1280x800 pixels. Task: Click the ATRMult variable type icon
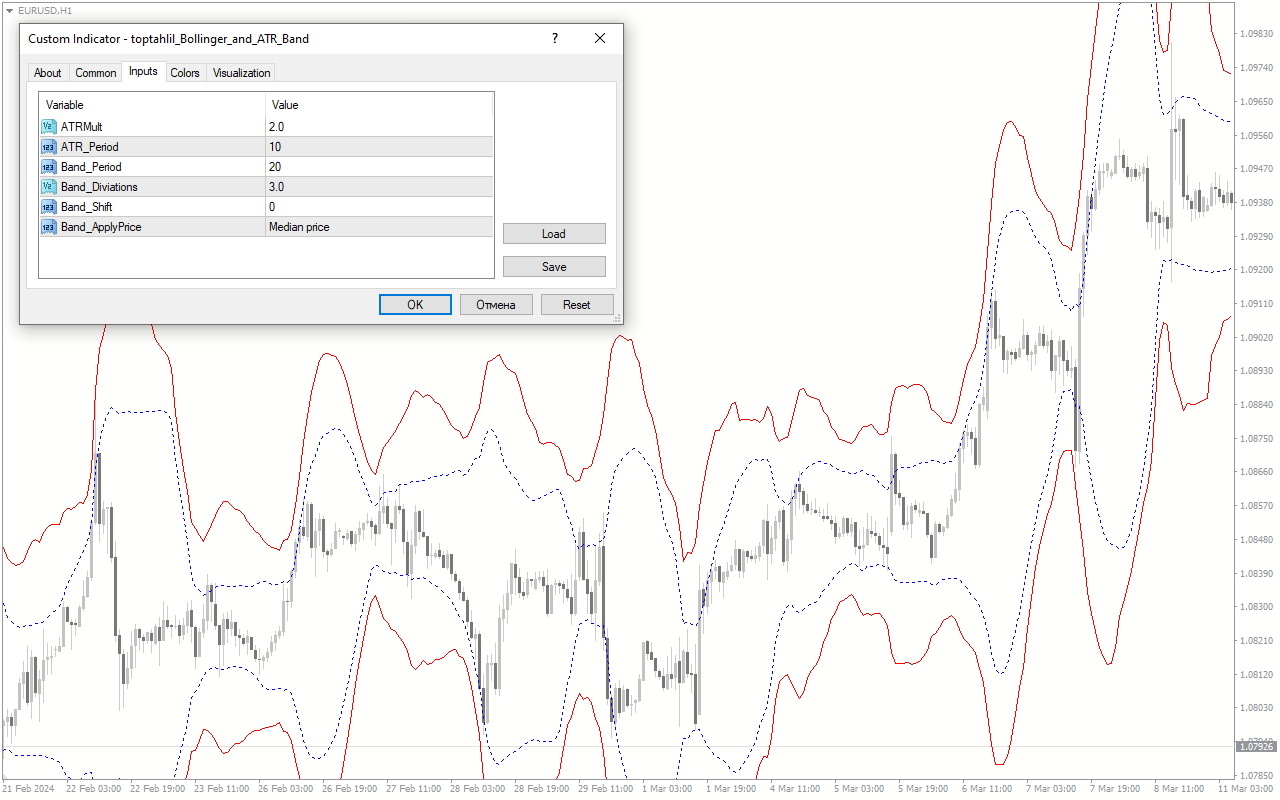(48, 127)
